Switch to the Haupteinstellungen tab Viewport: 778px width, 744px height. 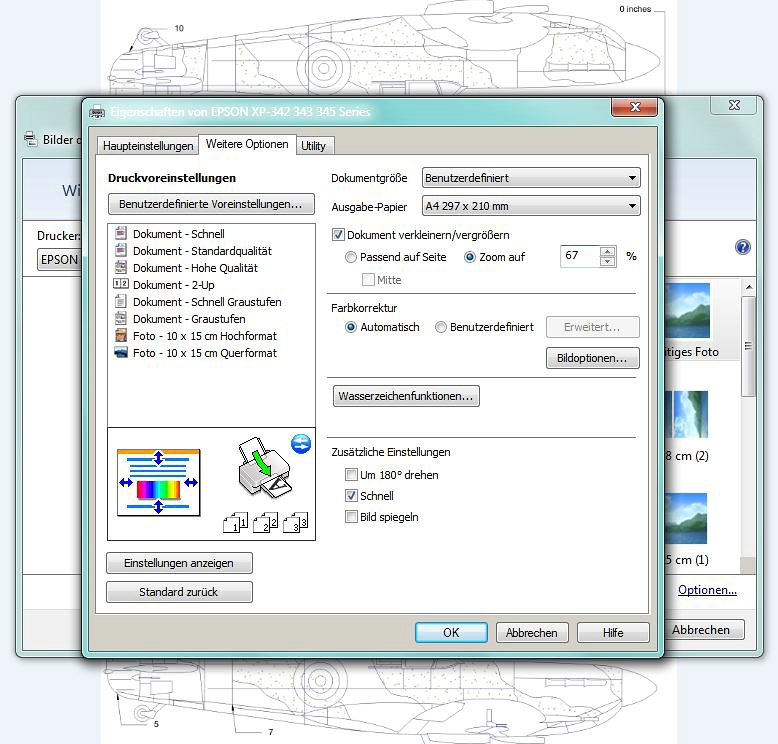(x=148, y=146)
